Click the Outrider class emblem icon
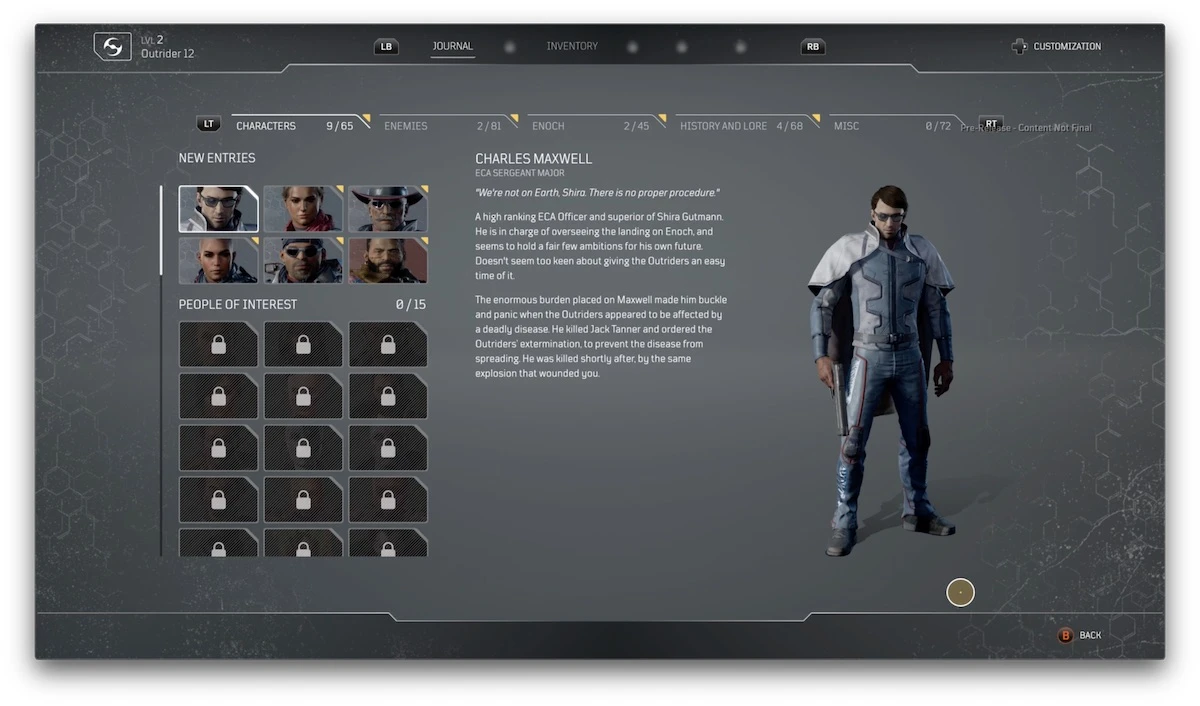This screenshot has width=1200, height=706. click(113, 47)
